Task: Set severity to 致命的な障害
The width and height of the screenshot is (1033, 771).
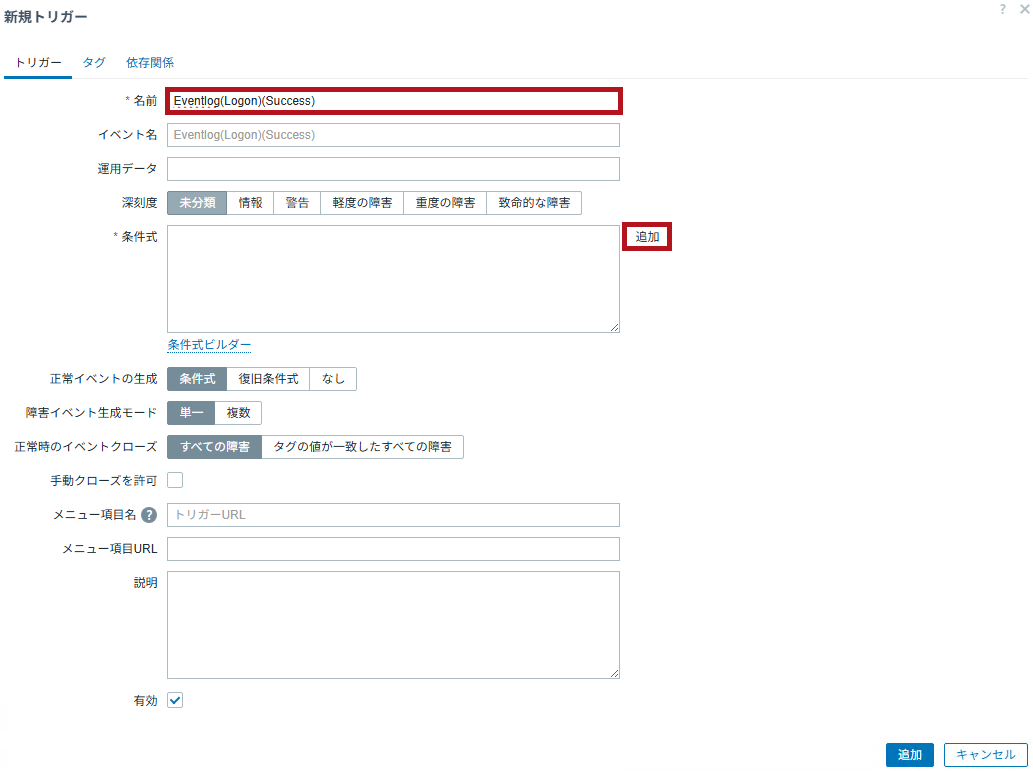Action: point(534,203)
